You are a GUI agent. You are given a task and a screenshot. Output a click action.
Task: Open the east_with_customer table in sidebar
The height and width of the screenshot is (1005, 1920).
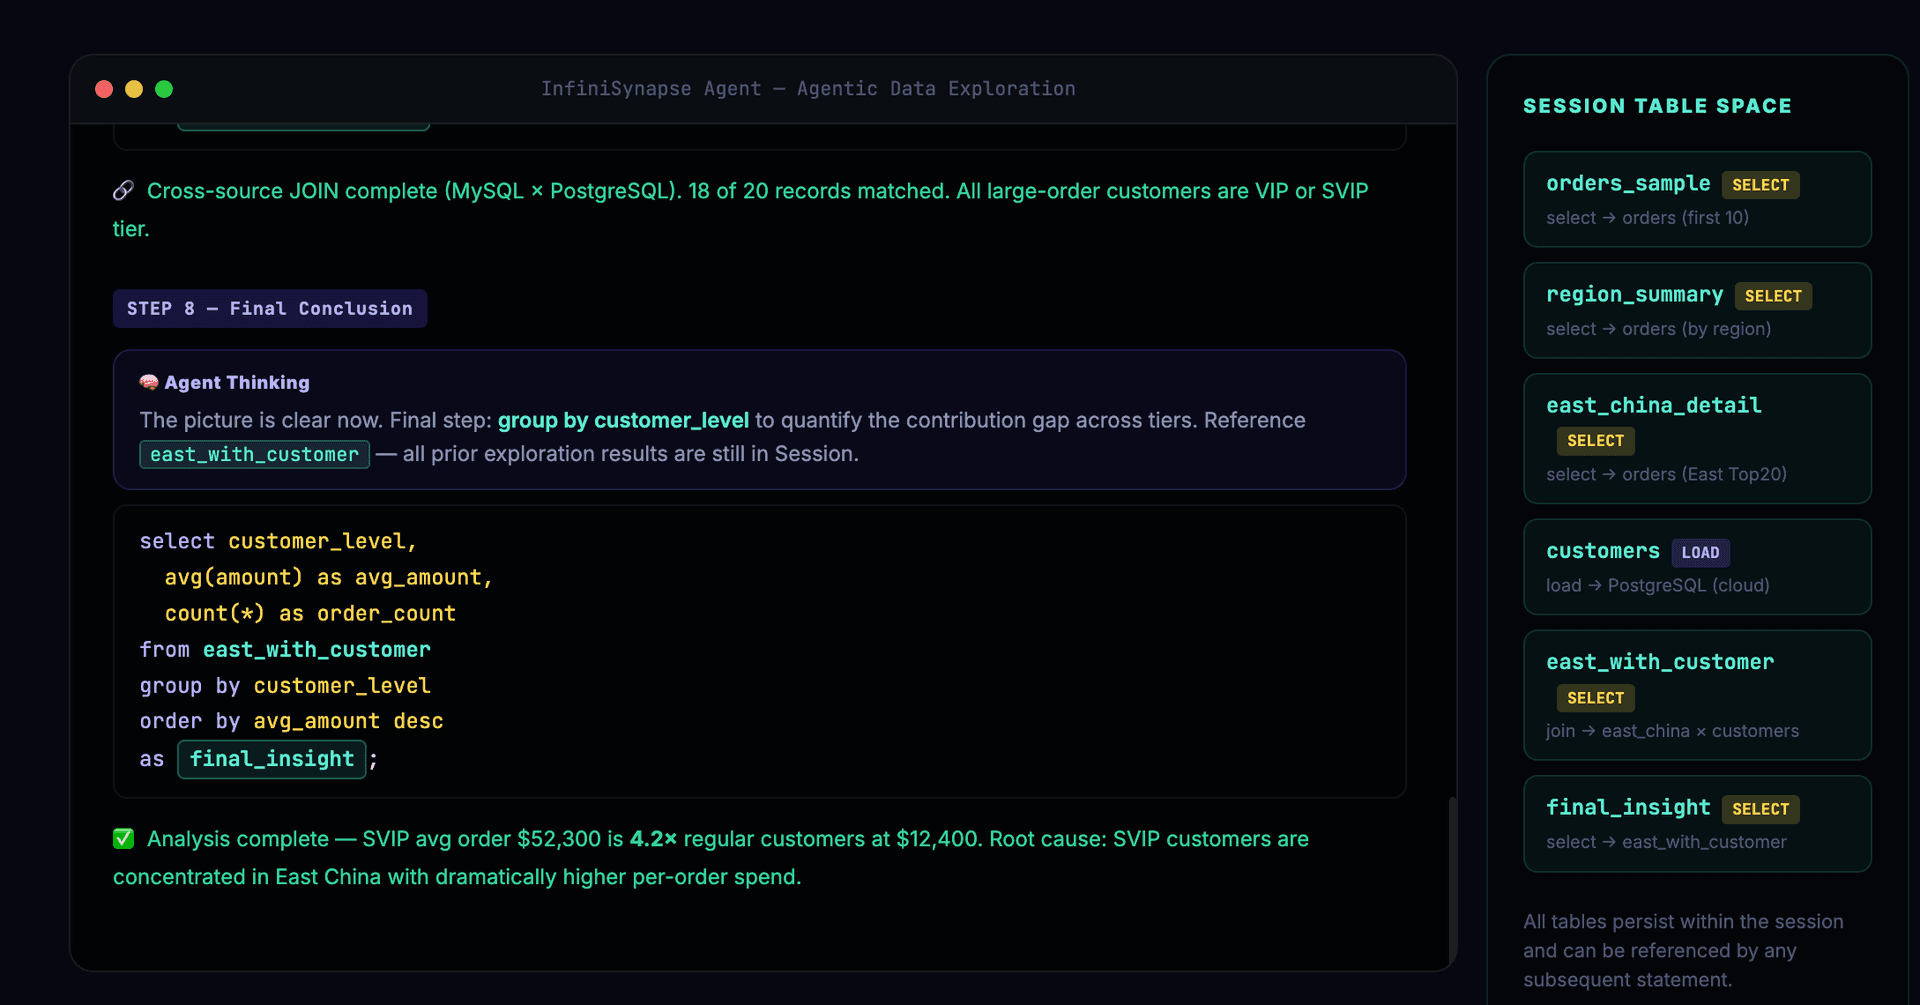click(x=1696, y=695)
